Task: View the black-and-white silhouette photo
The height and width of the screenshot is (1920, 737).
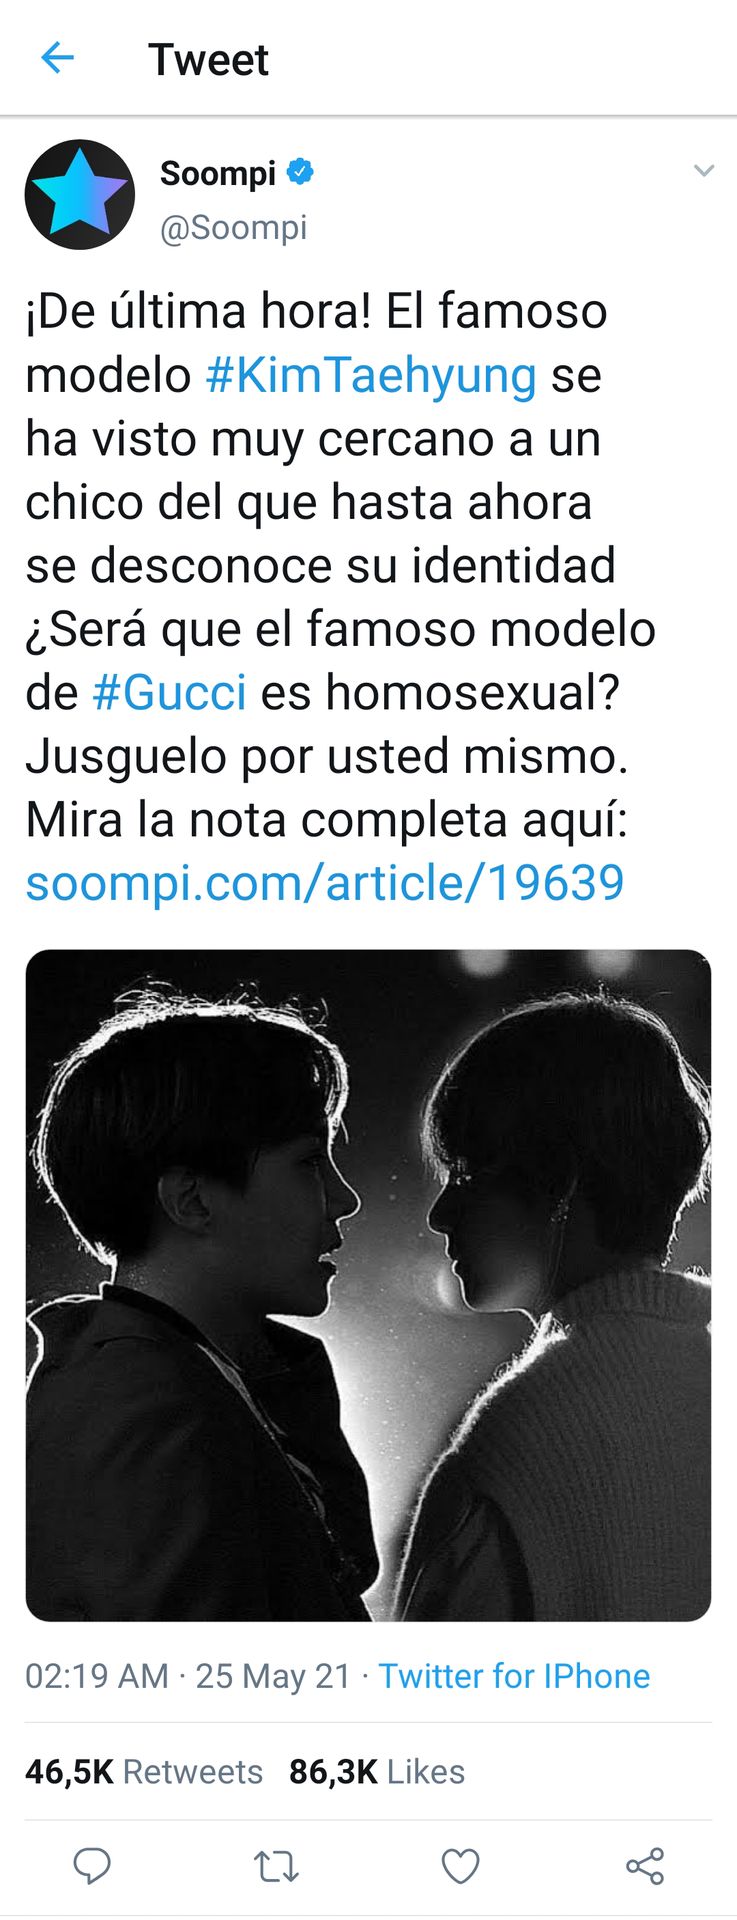Action: click(368, 1285)
